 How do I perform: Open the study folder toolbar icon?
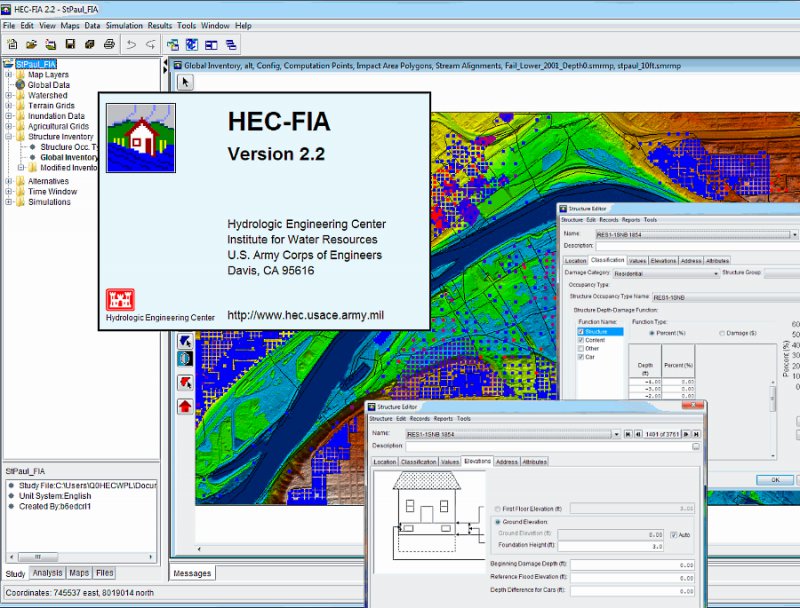pos(32,44)
